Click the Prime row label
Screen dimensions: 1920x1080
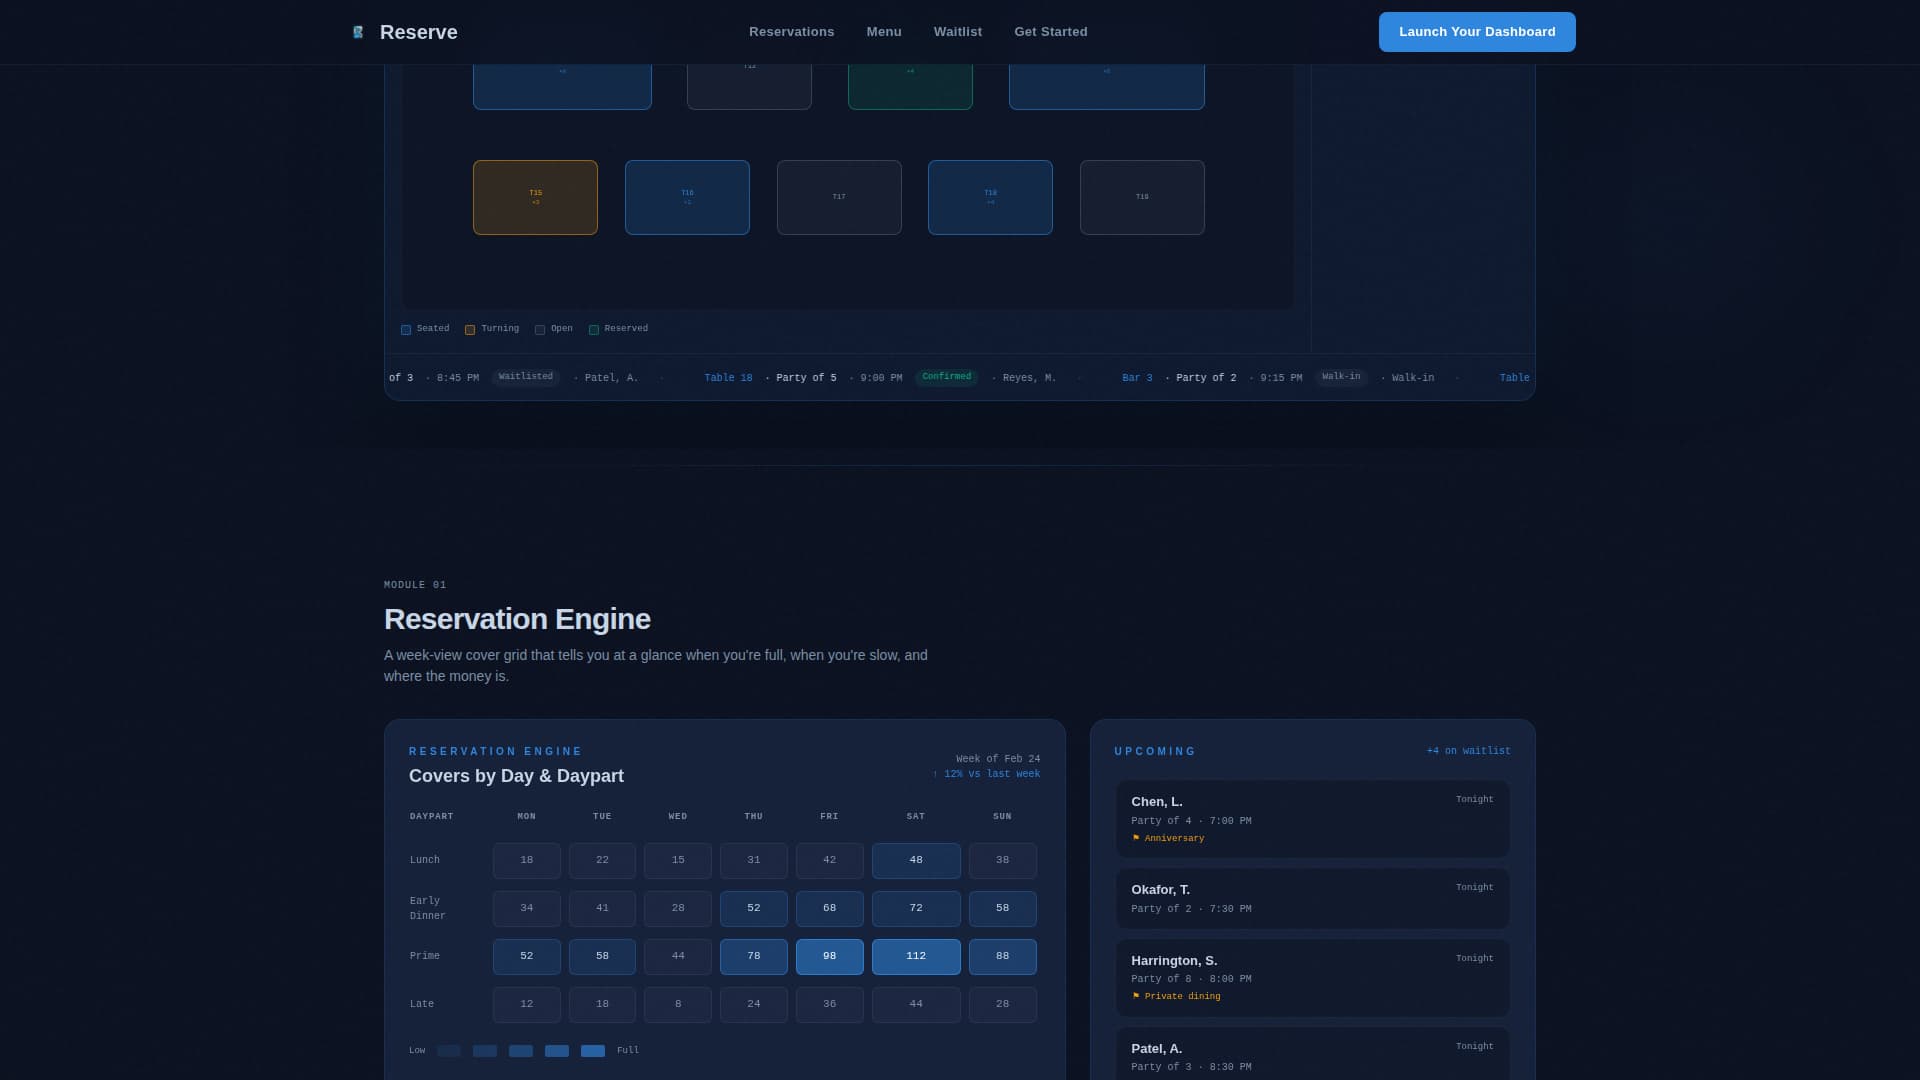pyautogui.click(x=425, y=957)
